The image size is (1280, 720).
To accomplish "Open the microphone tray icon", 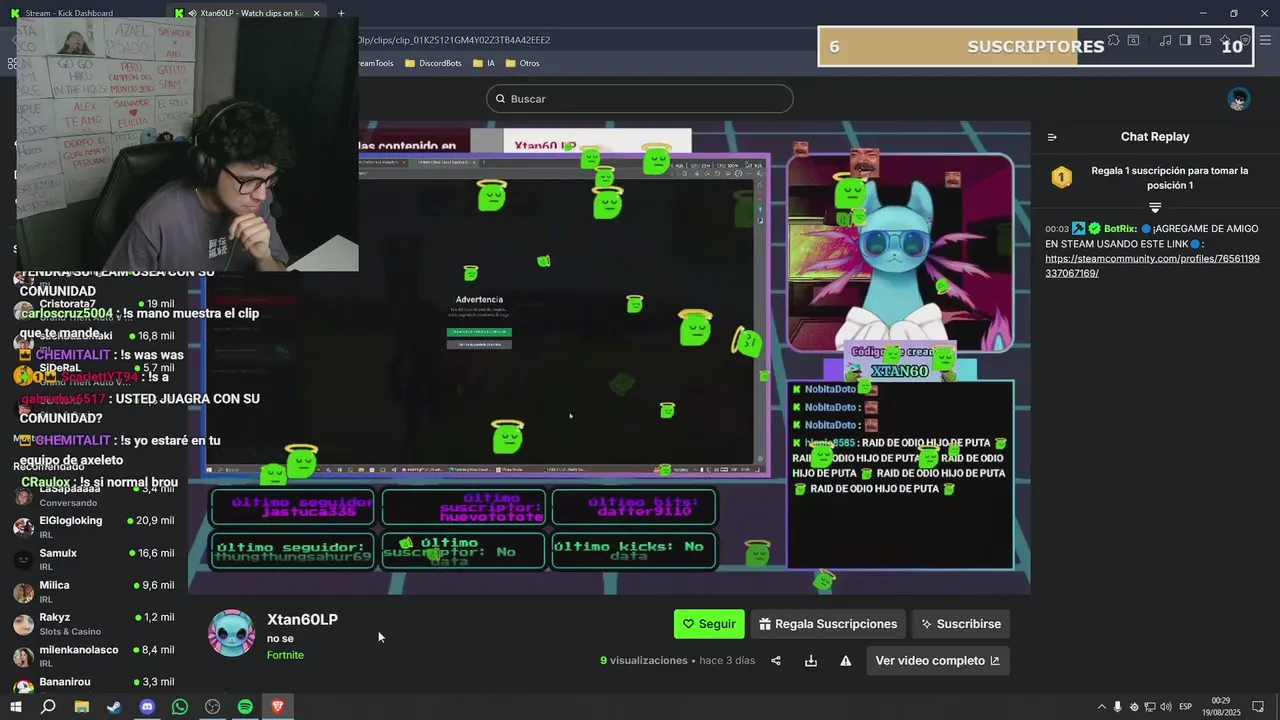I will (1118, 707).
